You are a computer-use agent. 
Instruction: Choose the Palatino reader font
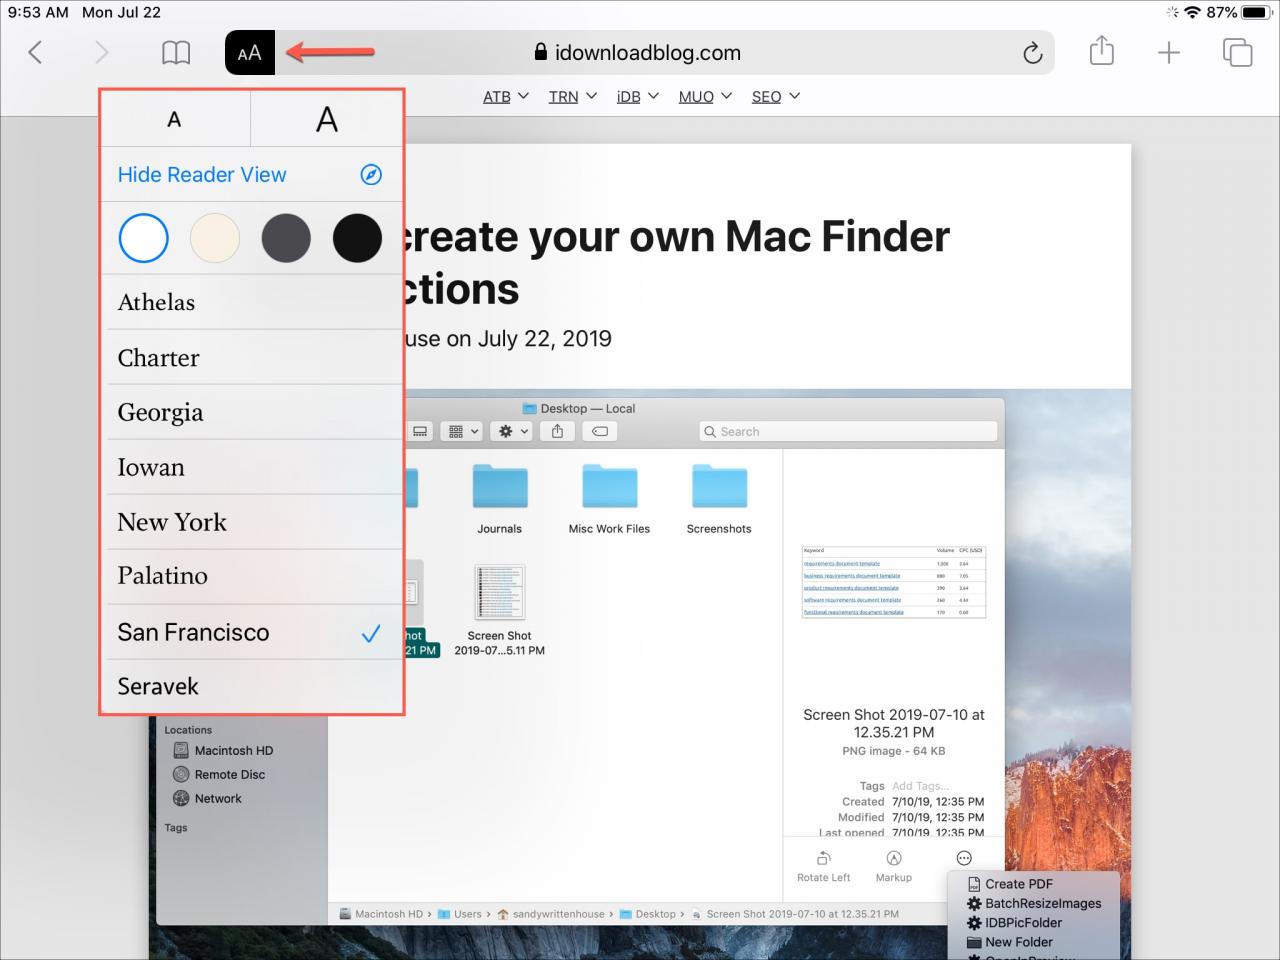pos(254,576)
